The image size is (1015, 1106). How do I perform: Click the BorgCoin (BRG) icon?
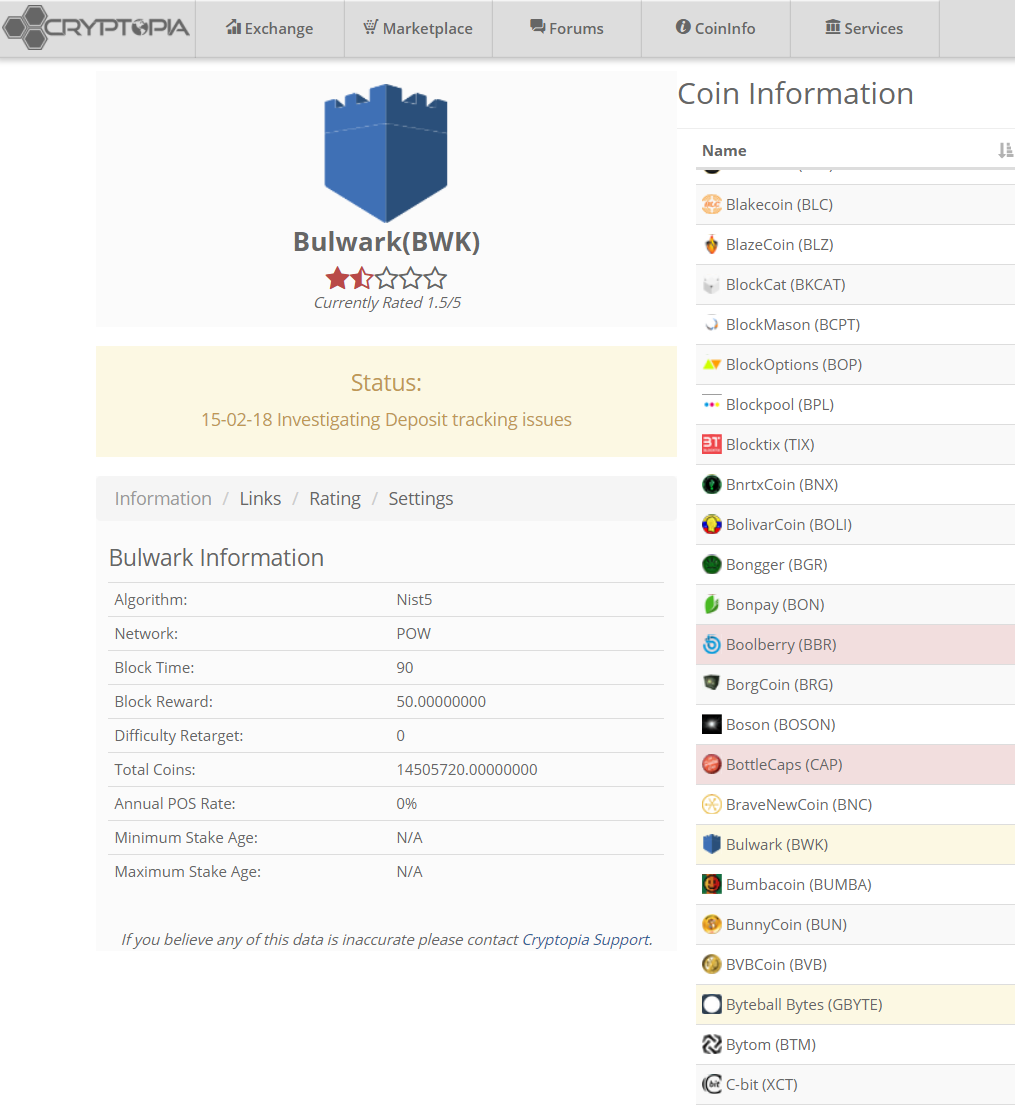coord(712,684)
